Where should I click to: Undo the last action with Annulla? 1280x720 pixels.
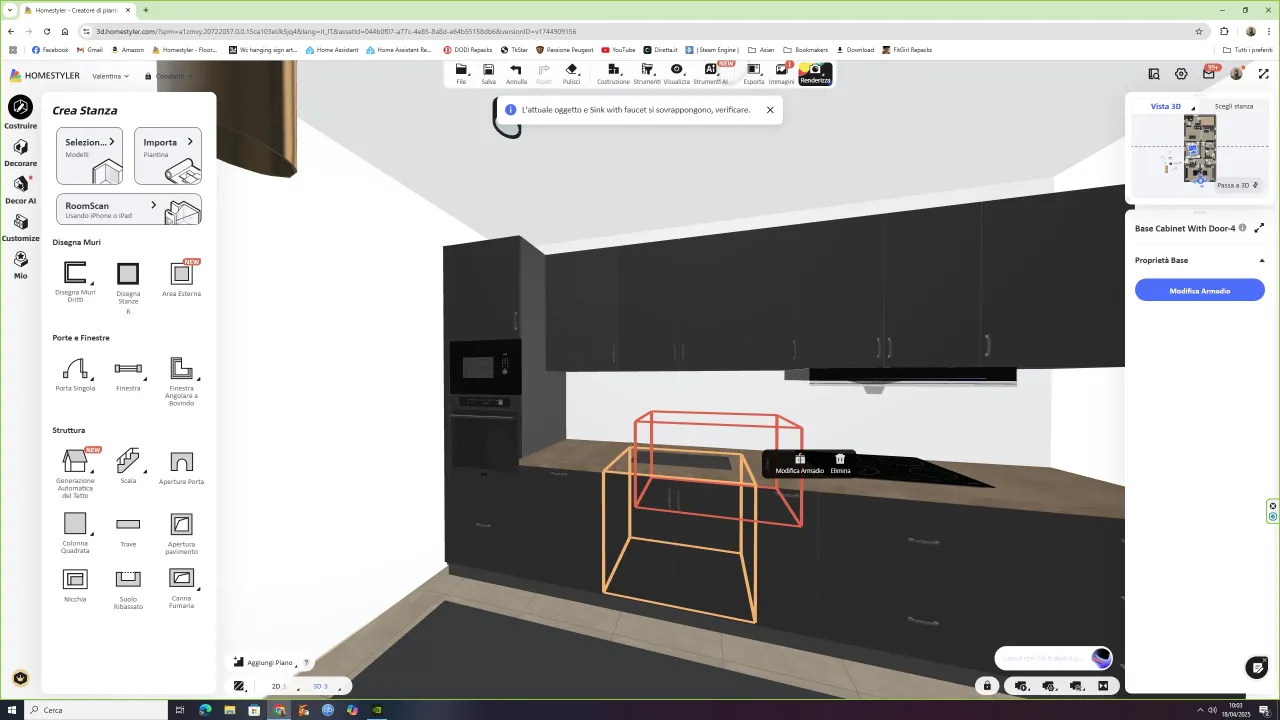[516, 74]
